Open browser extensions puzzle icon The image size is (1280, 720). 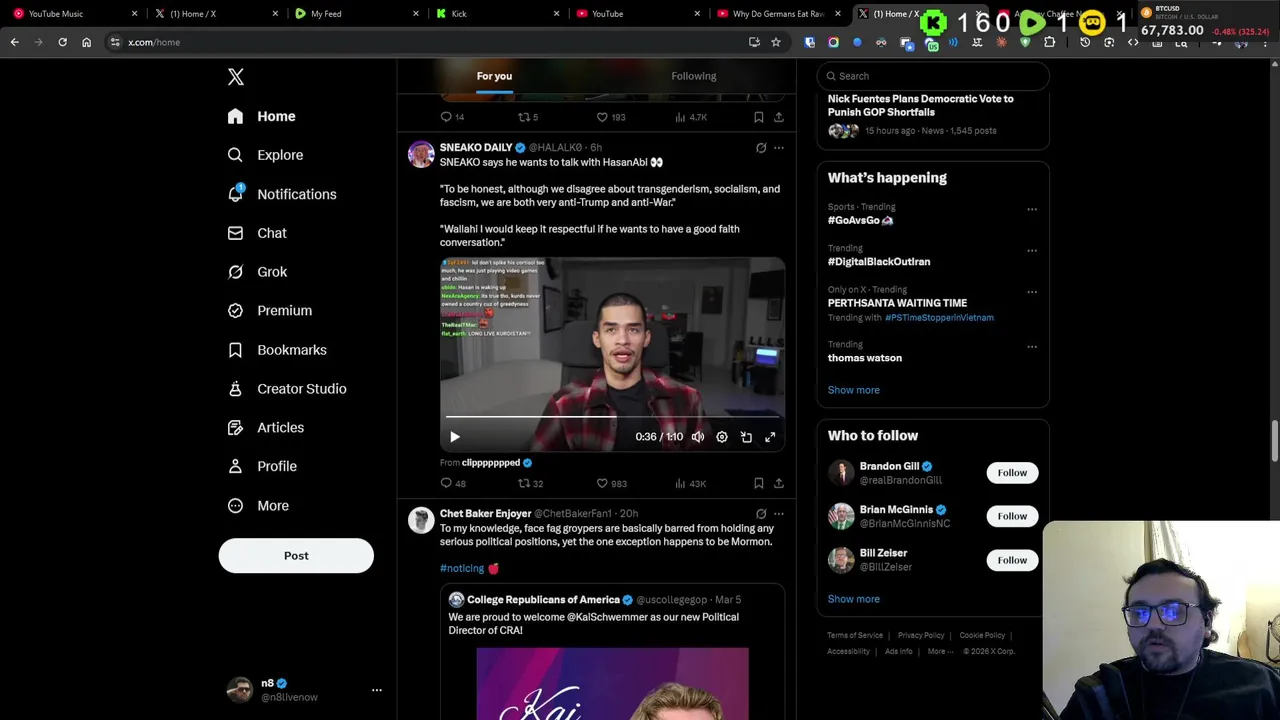click(x=1049, y=42)
